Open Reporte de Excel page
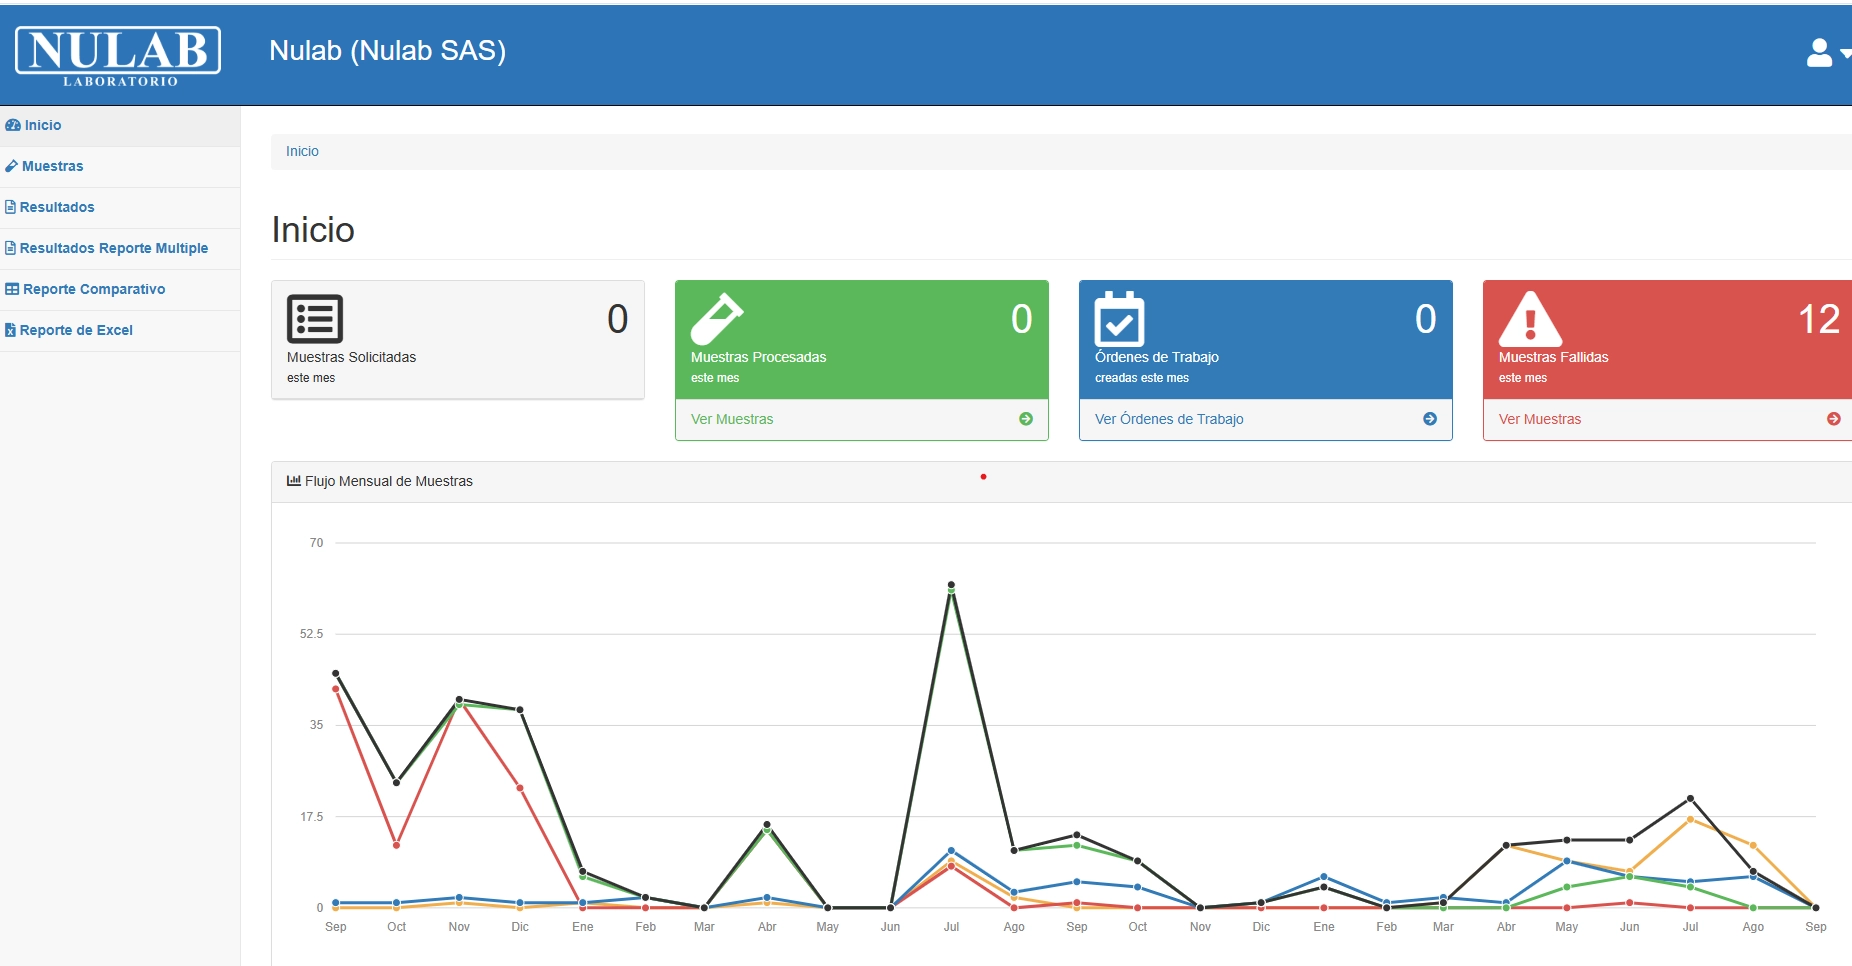Screen dimensions: 1852x966 pos(76,331)
